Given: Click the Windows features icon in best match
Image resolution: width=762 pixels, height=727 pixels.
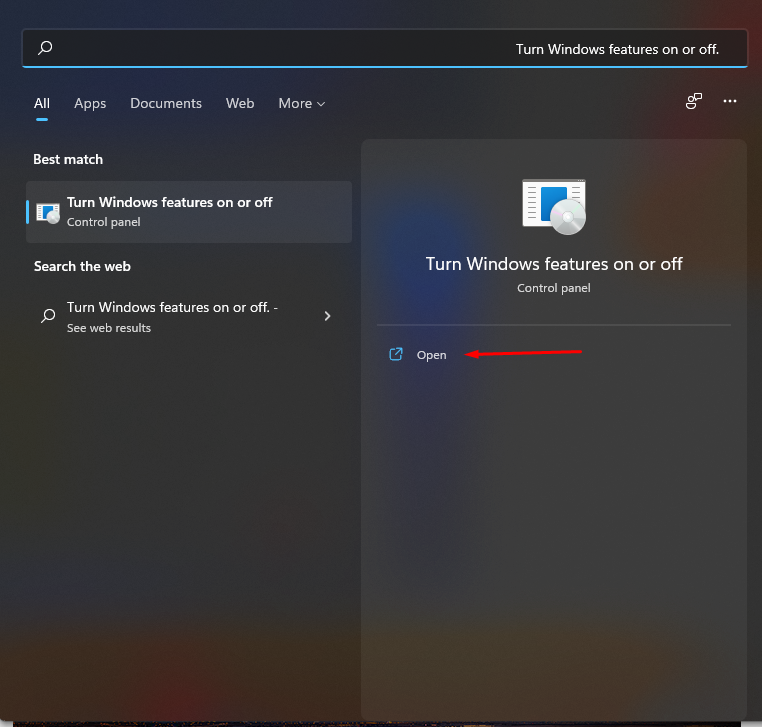Looking at the screenshot, I should pos(48,213).
